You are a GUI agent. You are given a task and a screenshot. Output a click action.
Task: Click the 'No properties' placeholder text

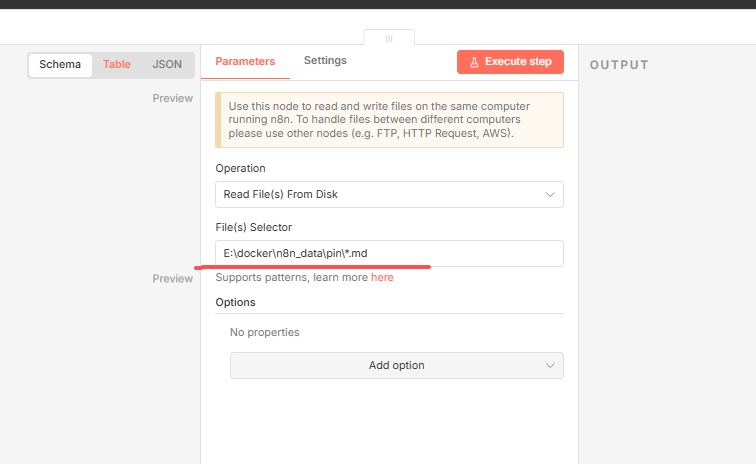point(264,332)
